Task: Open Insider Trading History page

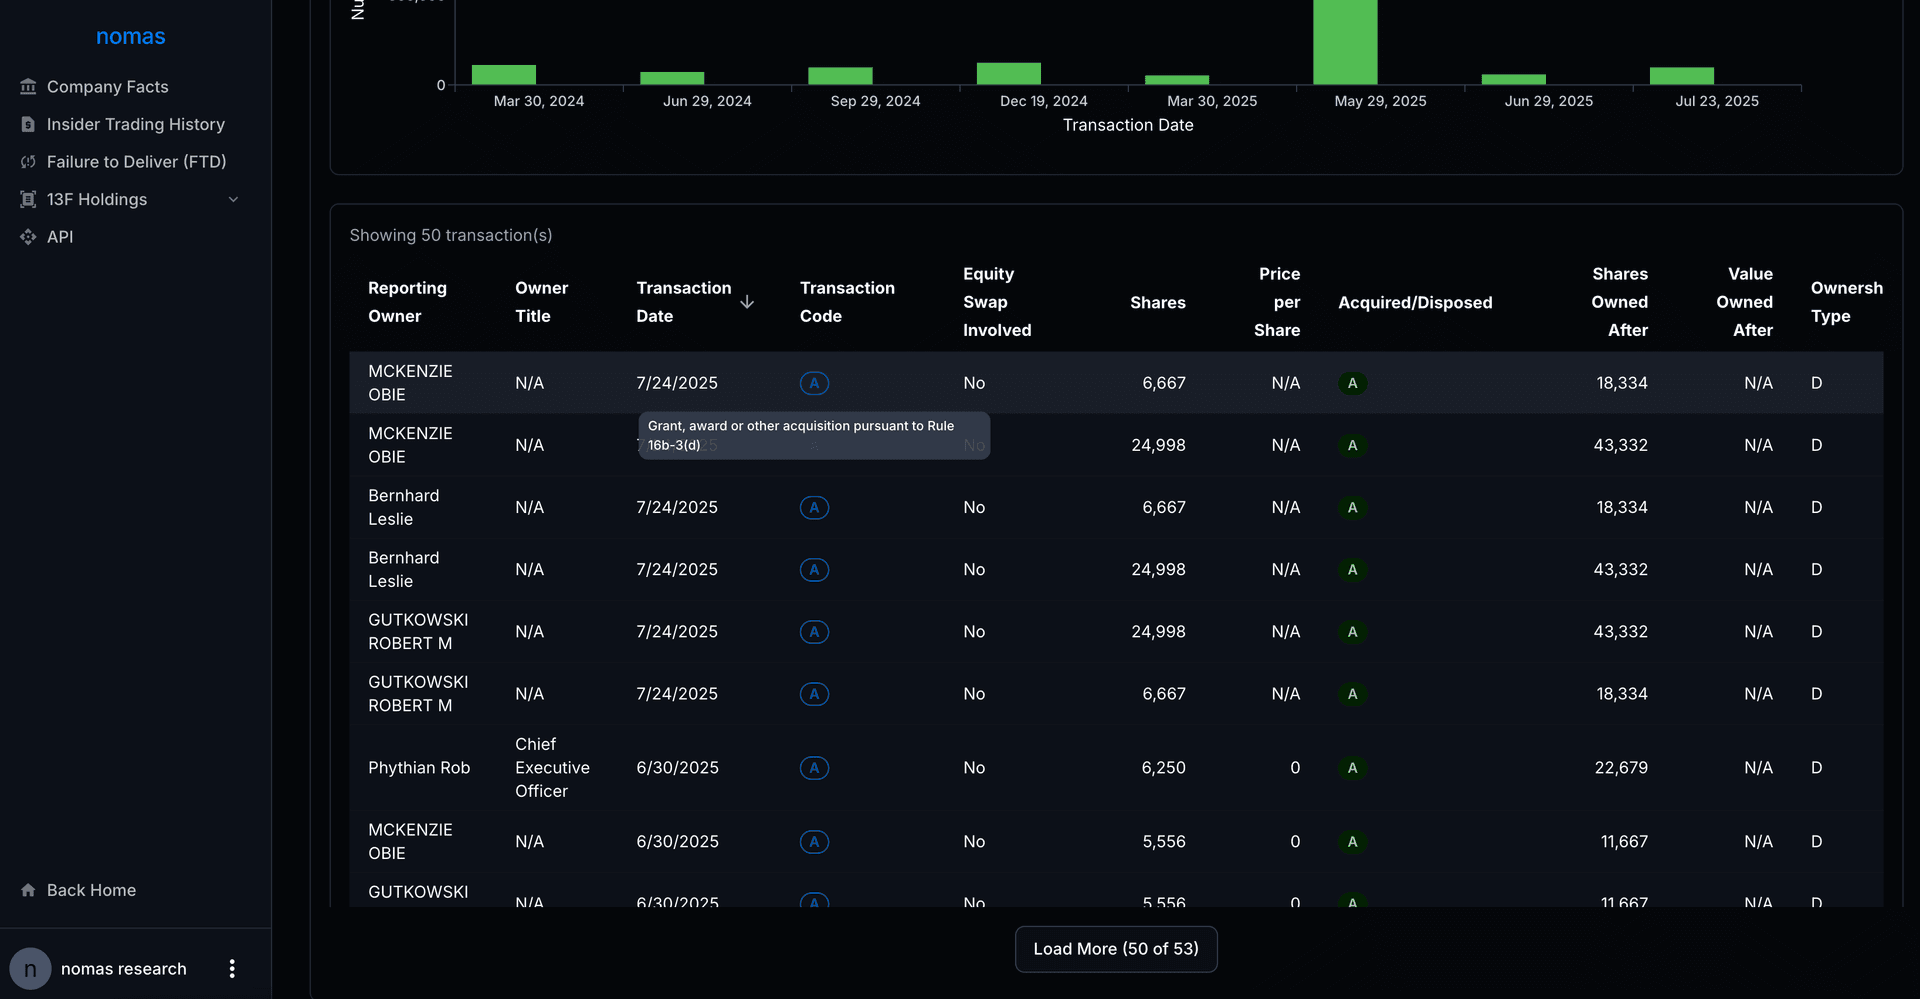Action: tap(136, 125)
